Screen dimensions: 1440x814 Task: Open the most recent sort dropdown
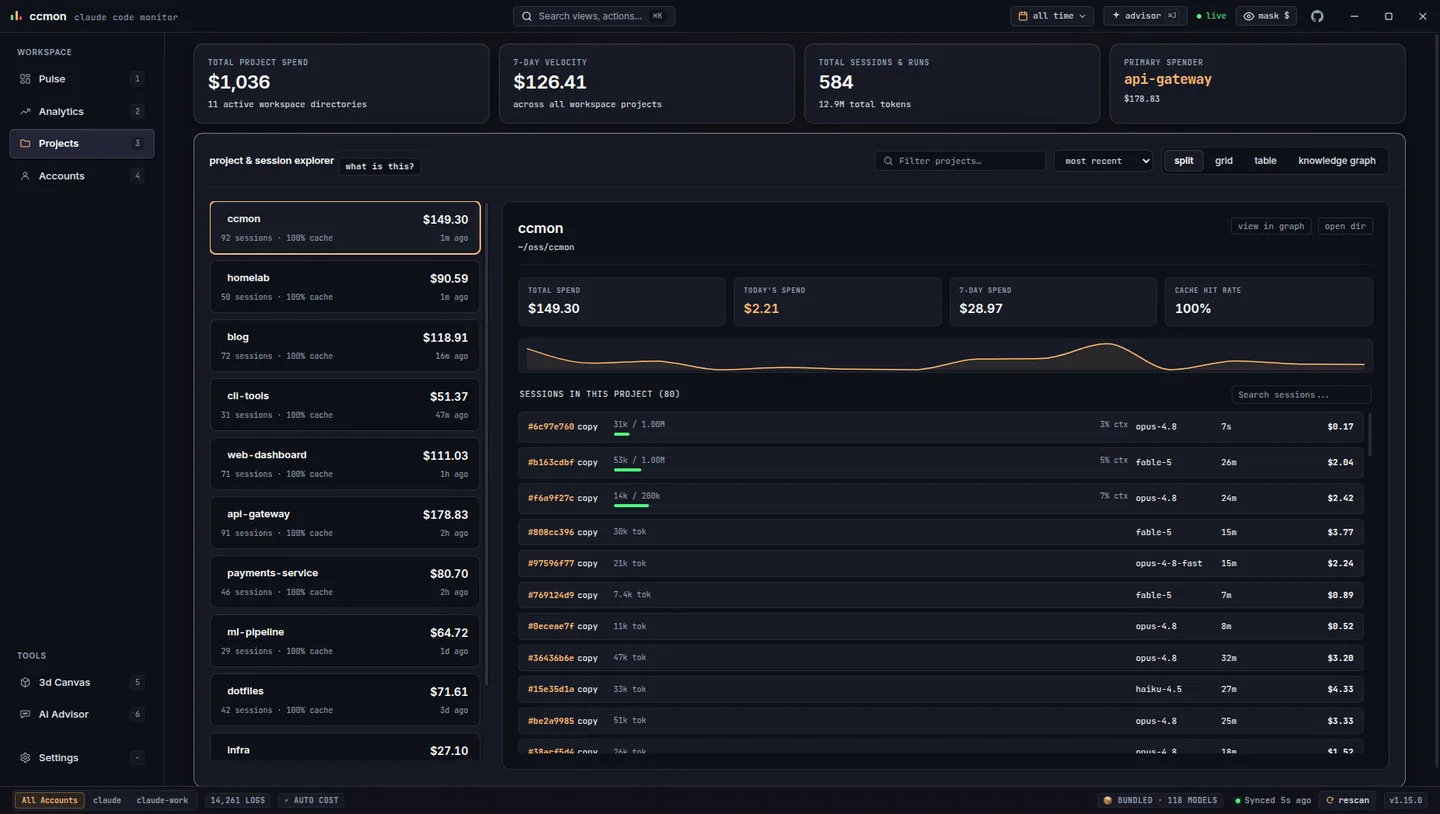1103,161
